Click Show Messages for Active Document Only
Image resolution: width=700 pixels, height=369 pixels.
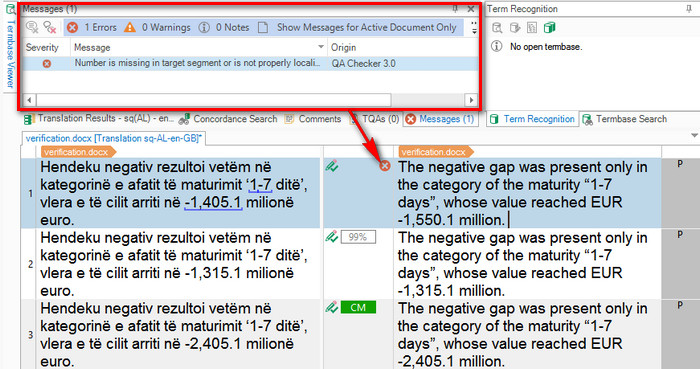coord(358,28)
